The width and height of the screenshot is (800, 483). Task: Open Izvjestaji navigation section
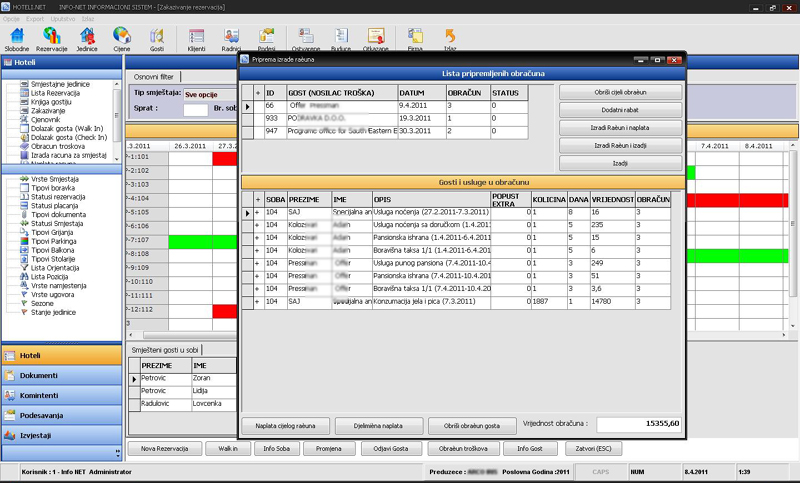pyautogui.click(x=62, y=436)
